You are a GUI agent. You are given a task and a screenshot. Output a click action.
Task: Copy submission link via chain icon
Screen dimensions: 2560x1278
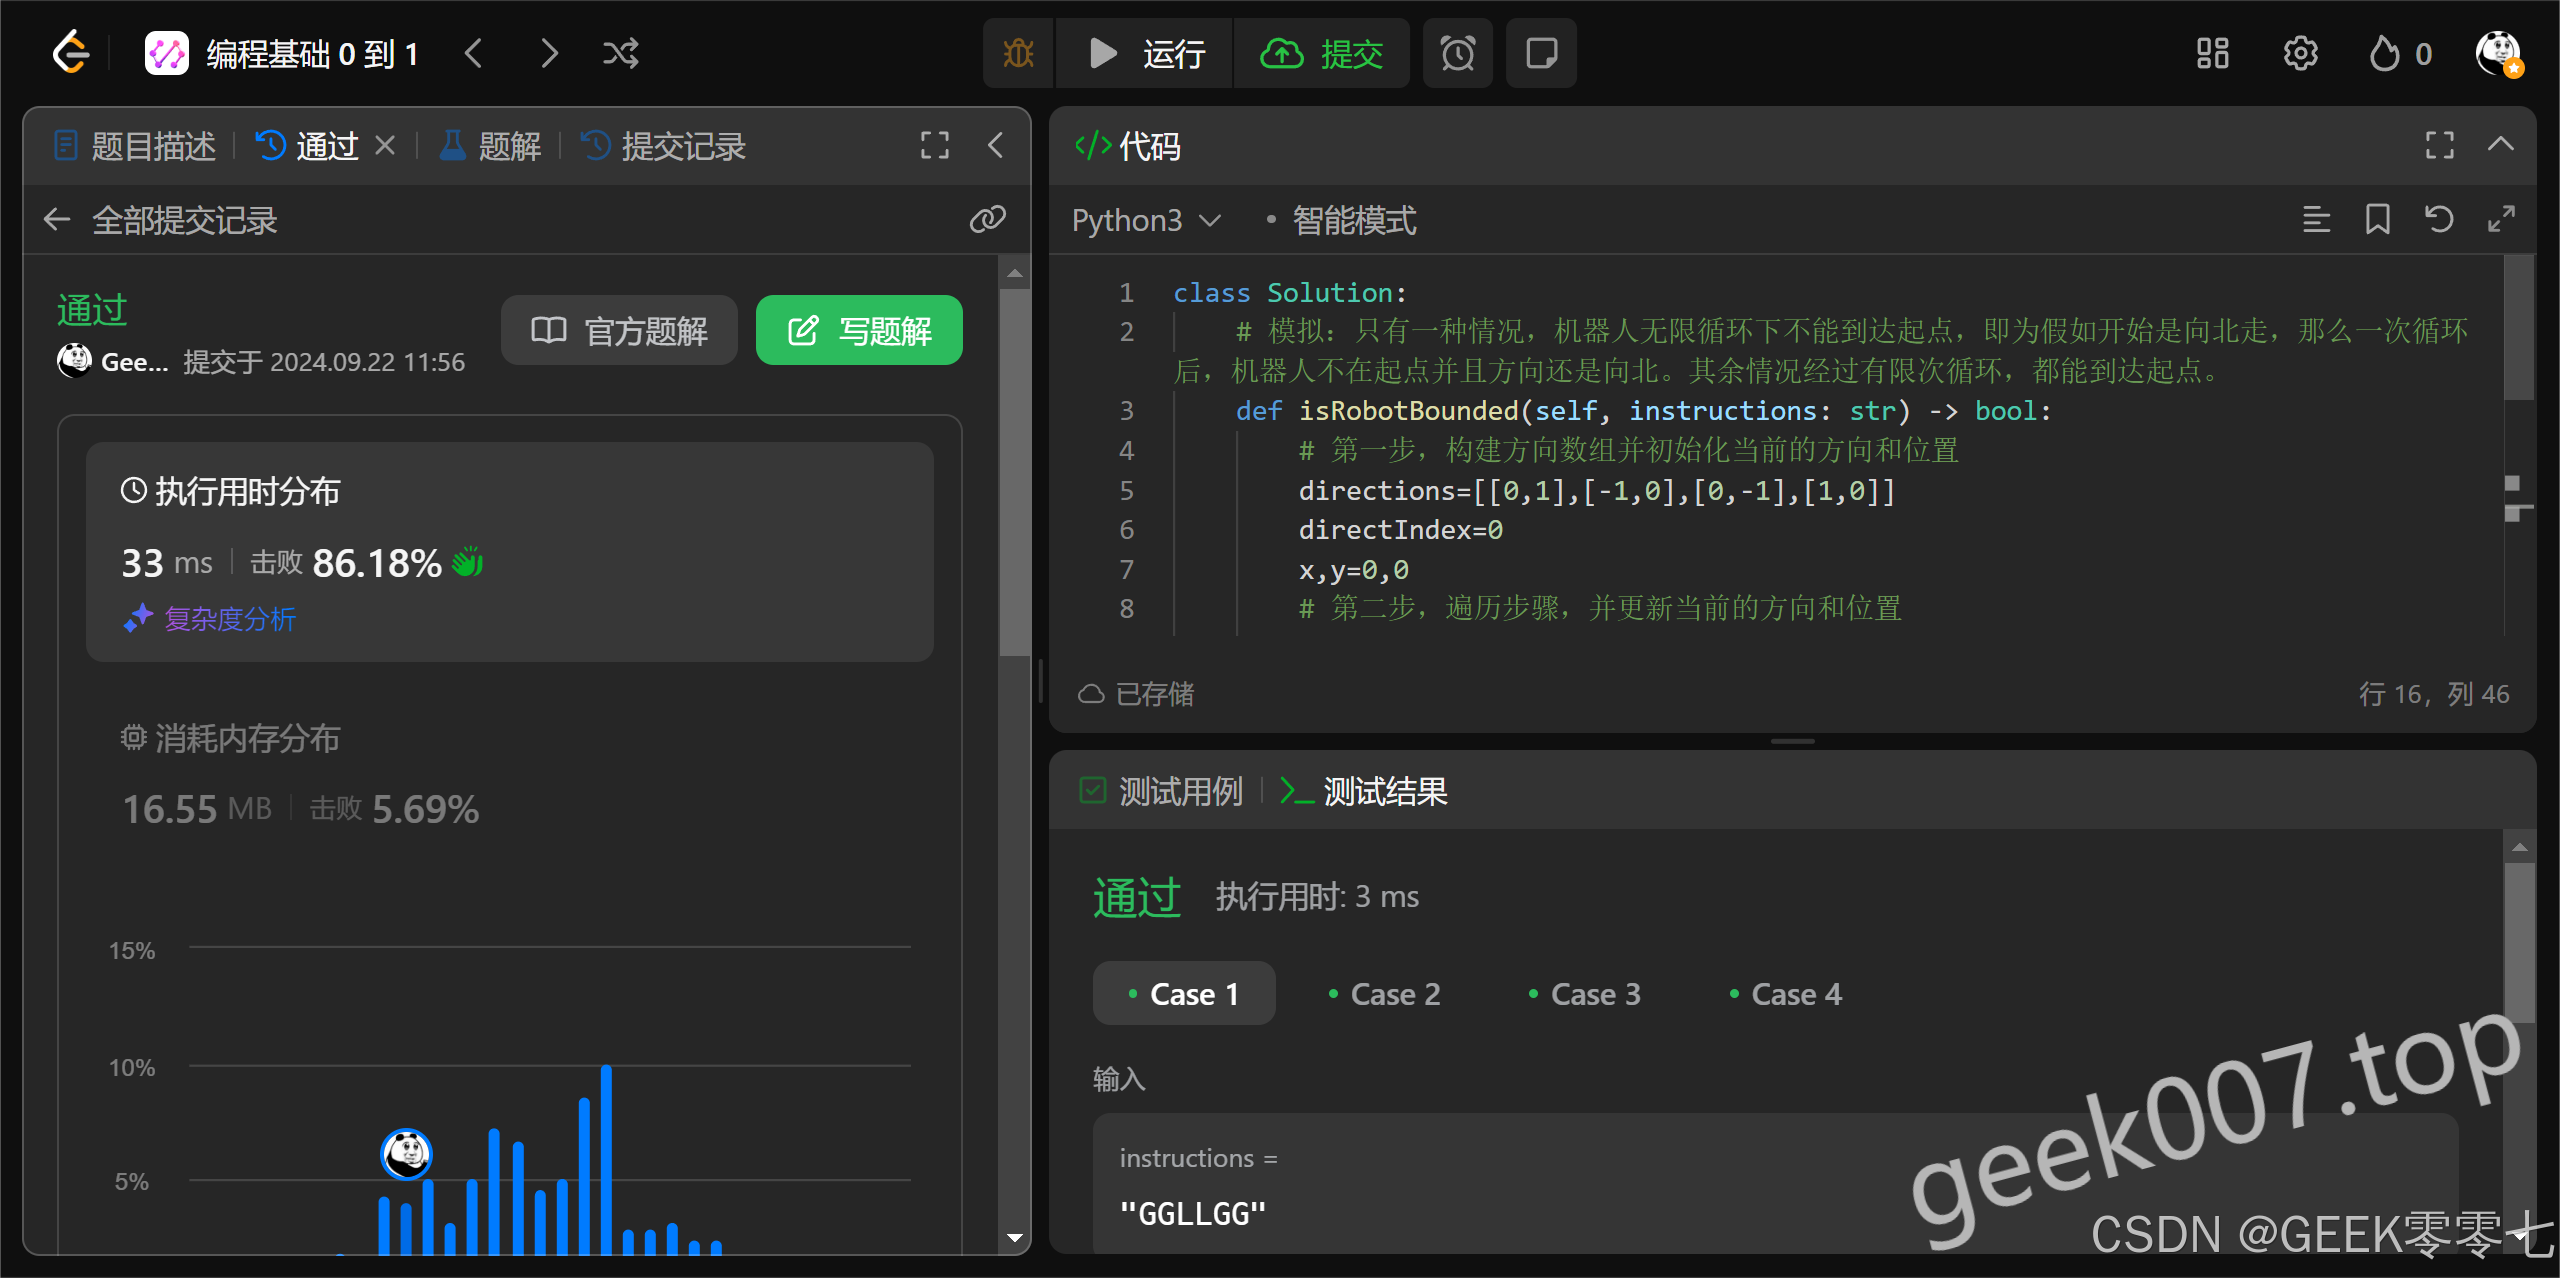click(987, 219)
